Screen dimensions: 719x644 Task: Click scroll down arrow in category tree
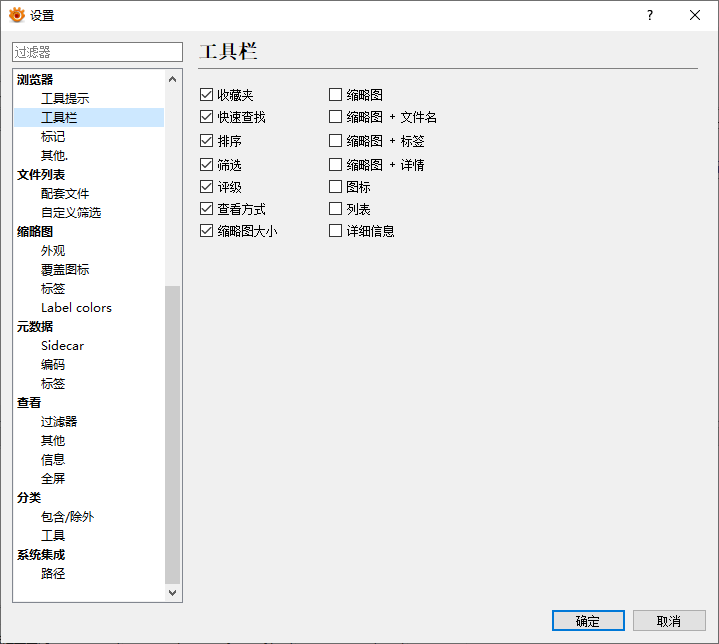tap(172, 593)
